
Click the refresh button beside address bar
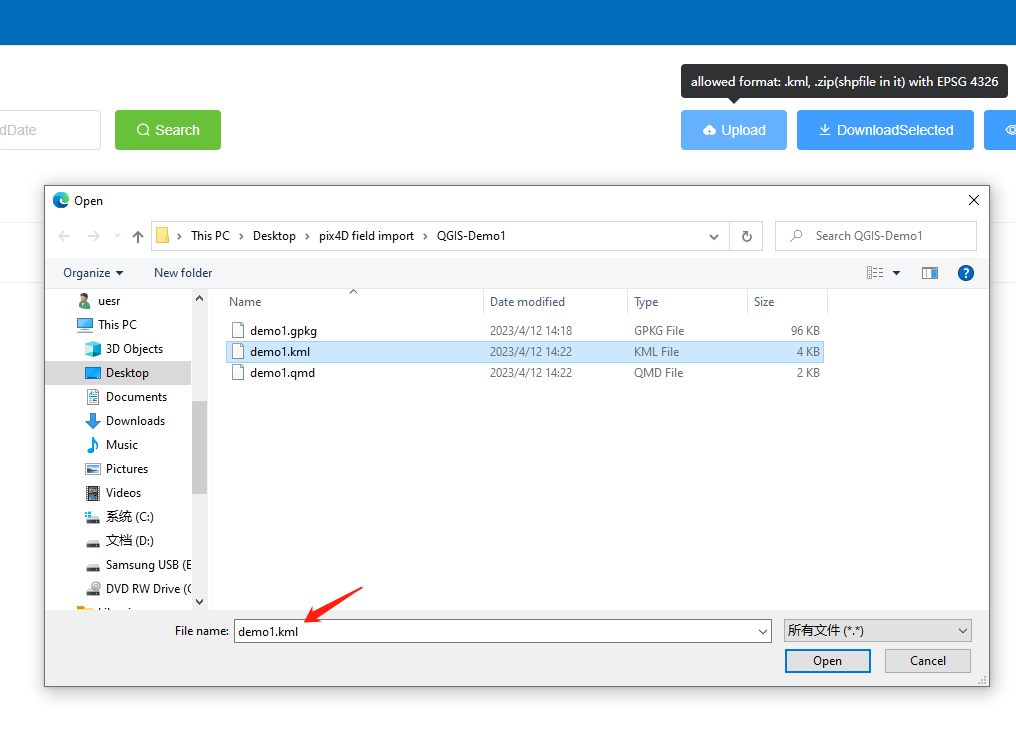click(746, 236)
